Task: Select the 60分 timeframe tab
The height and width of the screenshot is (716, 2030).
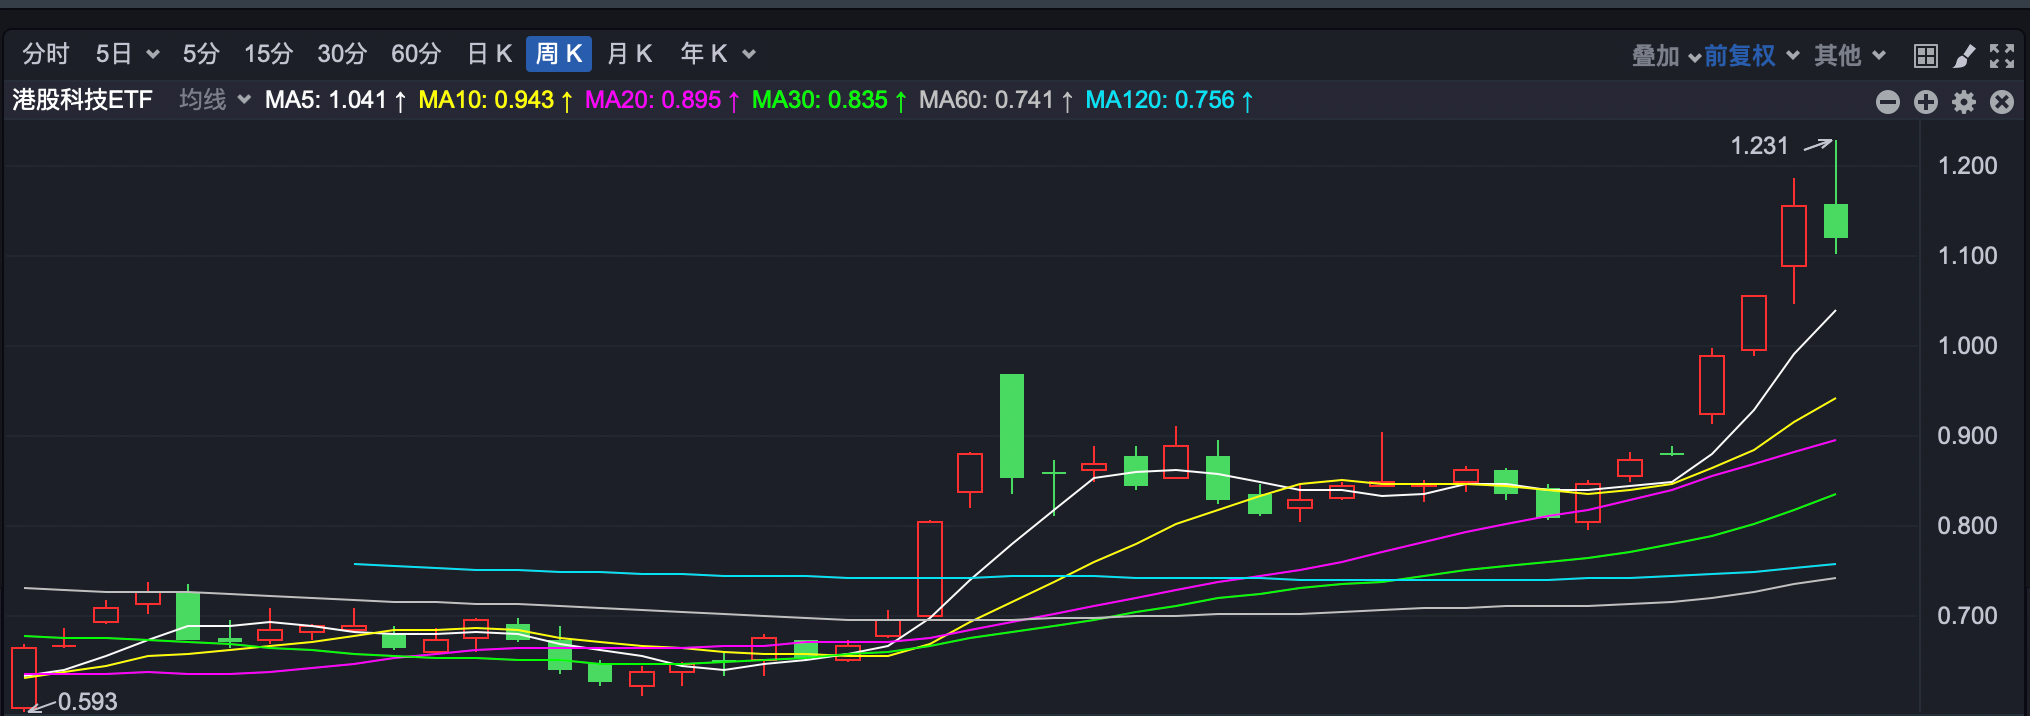Action: [416, 54]
